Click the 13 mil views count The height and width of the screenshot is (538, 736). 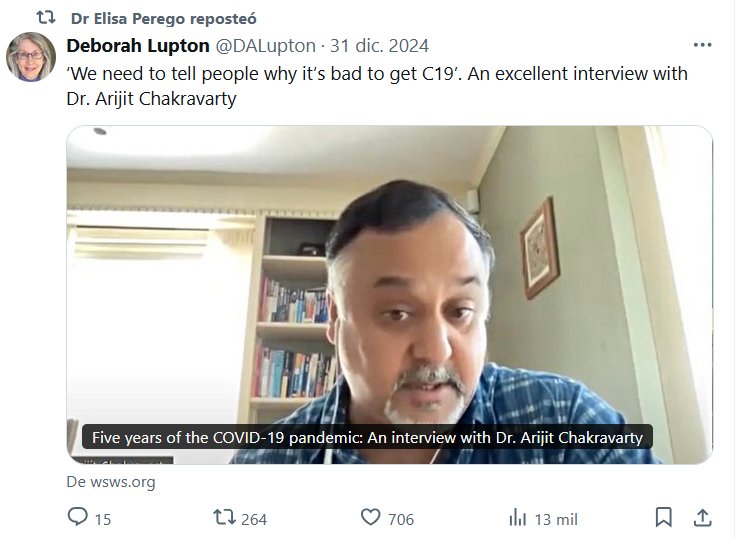point(556,519)
